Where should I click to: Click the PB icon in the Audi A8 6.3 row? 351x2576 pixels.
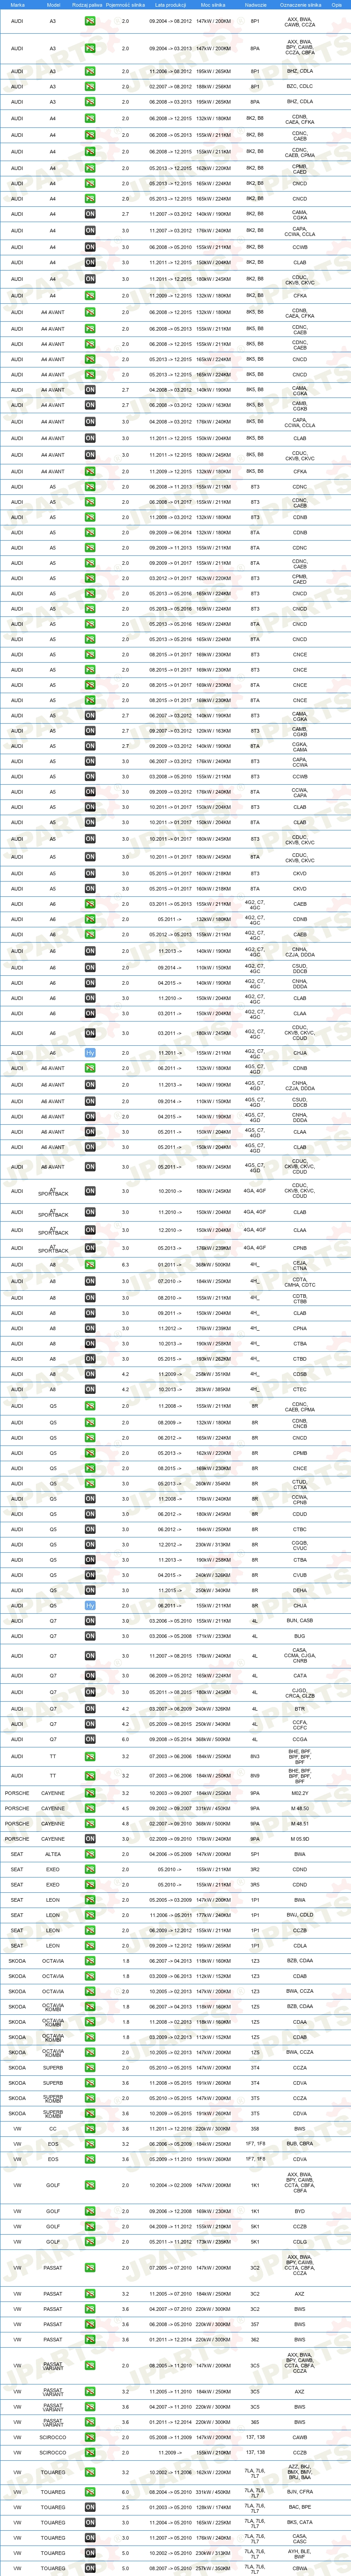point(90,1265)
